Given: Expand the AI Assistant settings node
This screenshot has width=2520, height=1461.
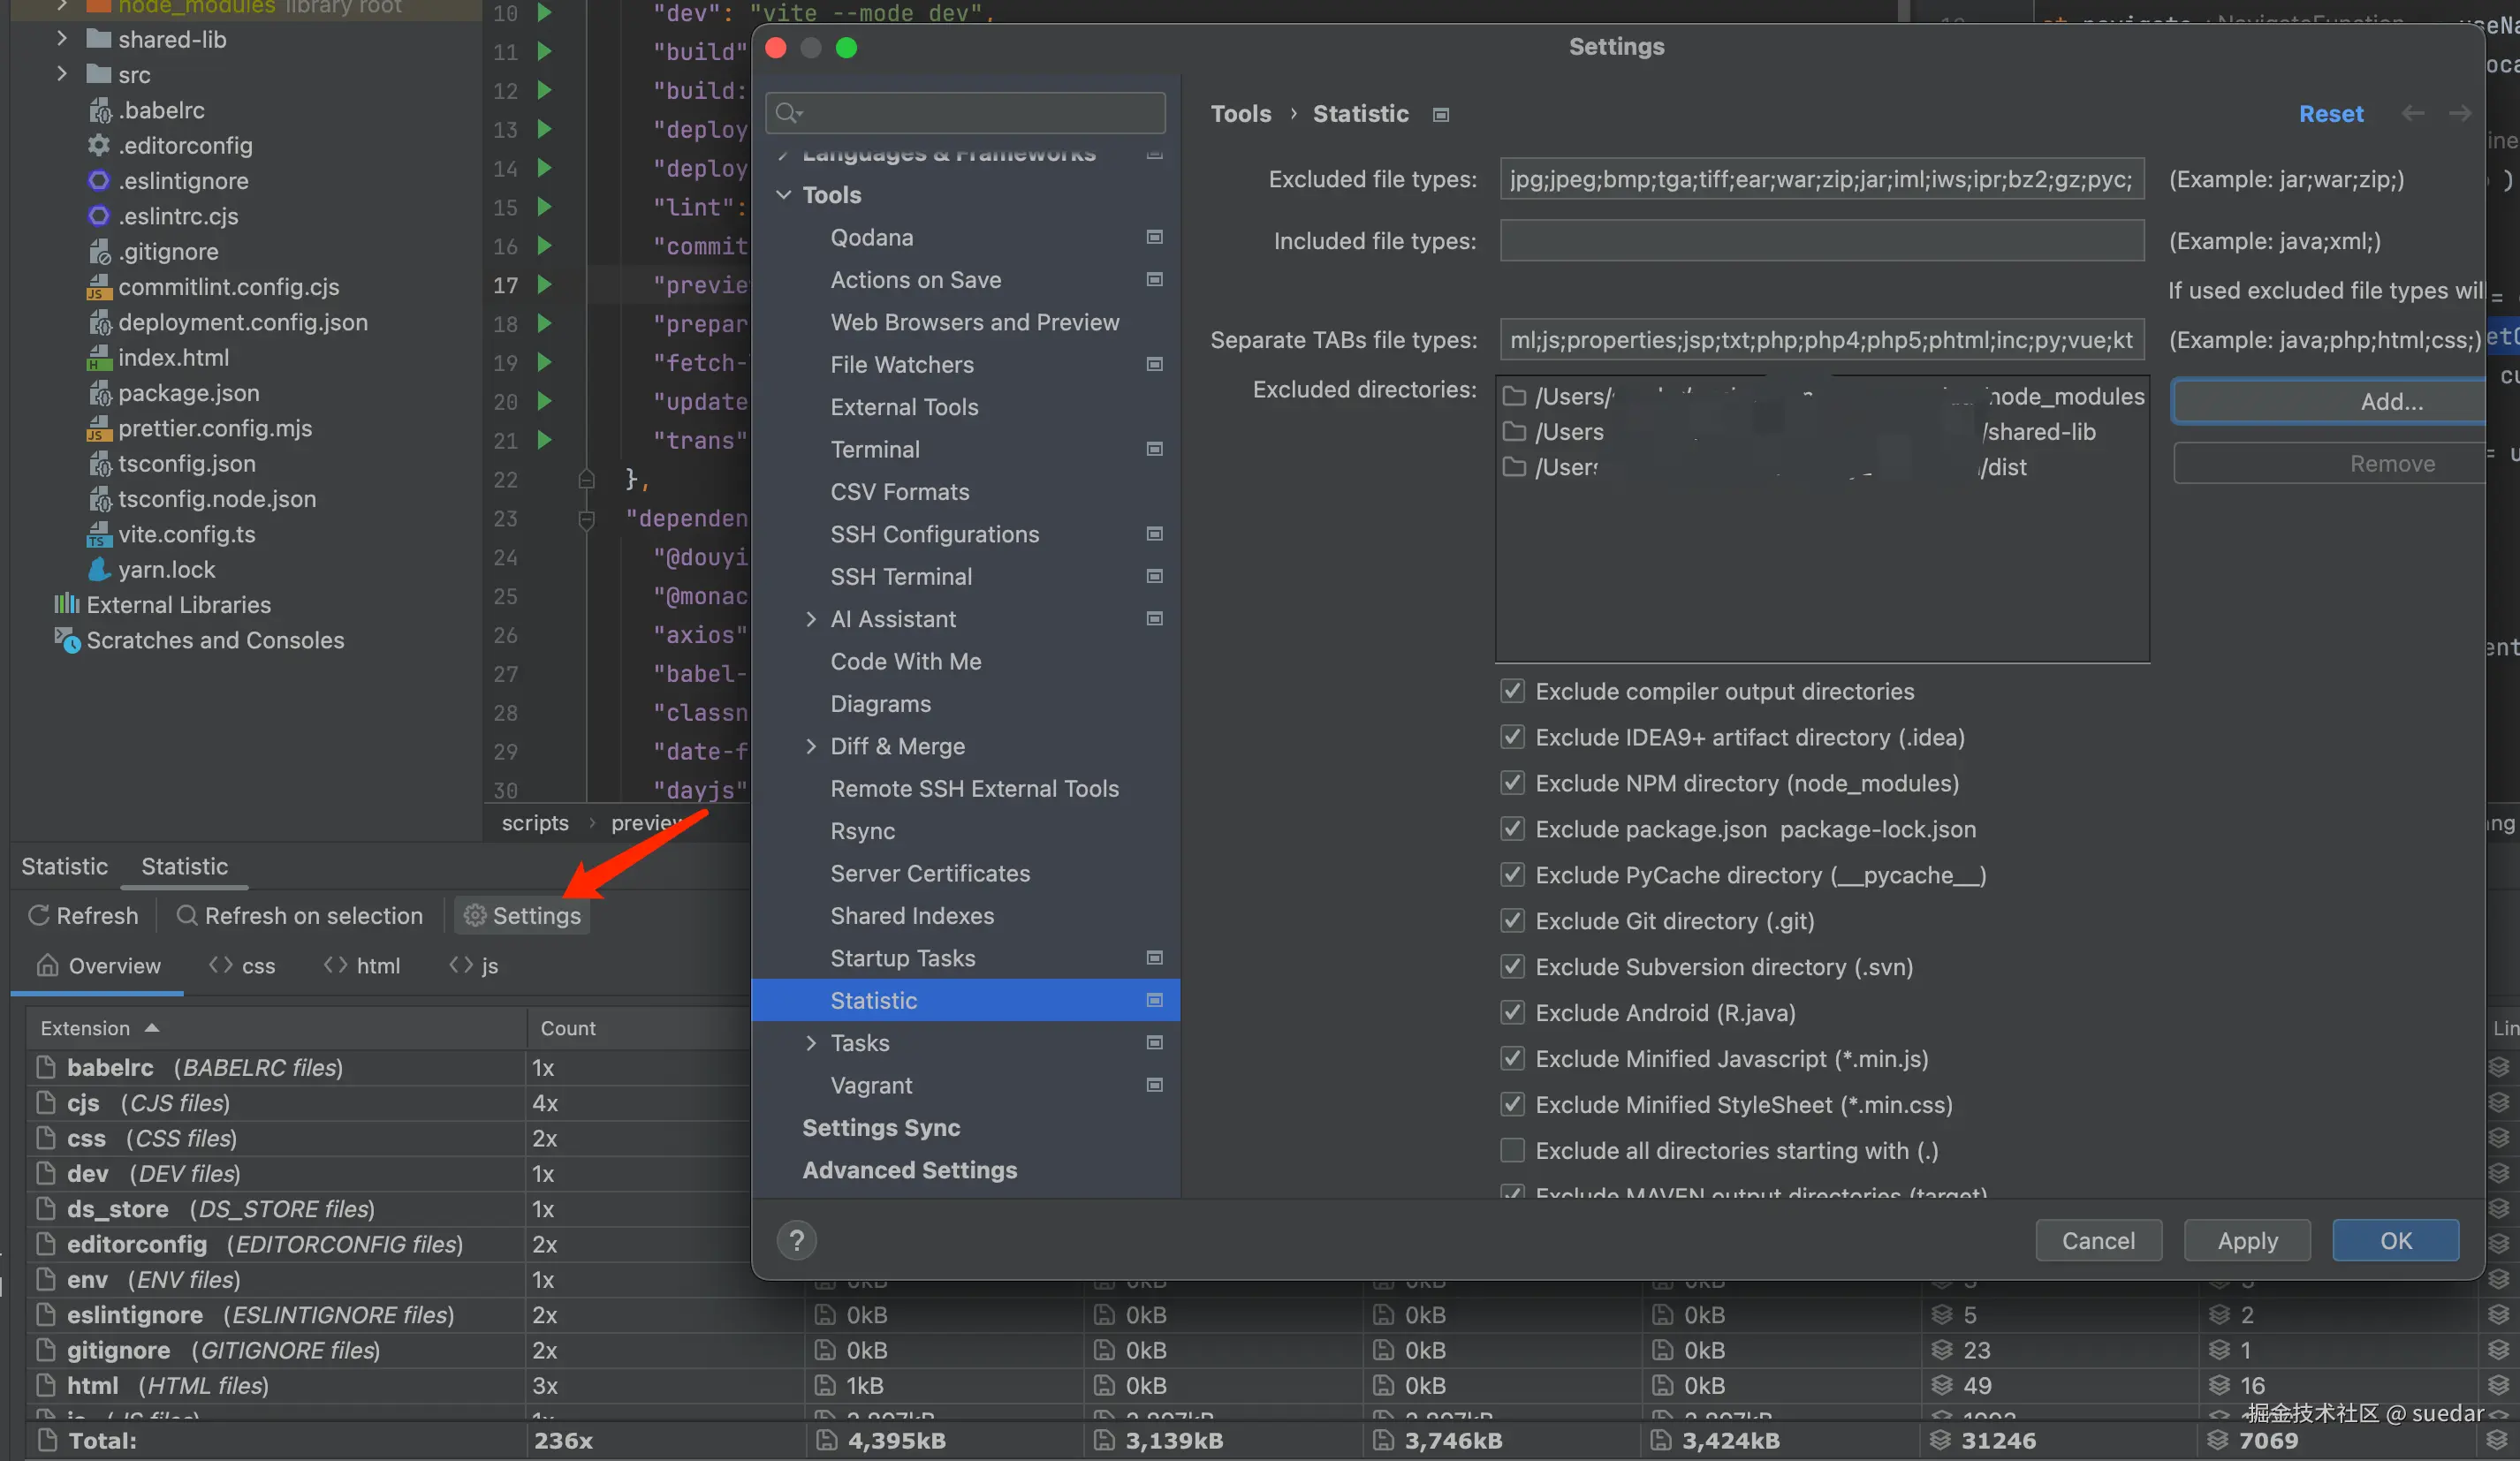Looking at the screenshot, I should (811, 619).
